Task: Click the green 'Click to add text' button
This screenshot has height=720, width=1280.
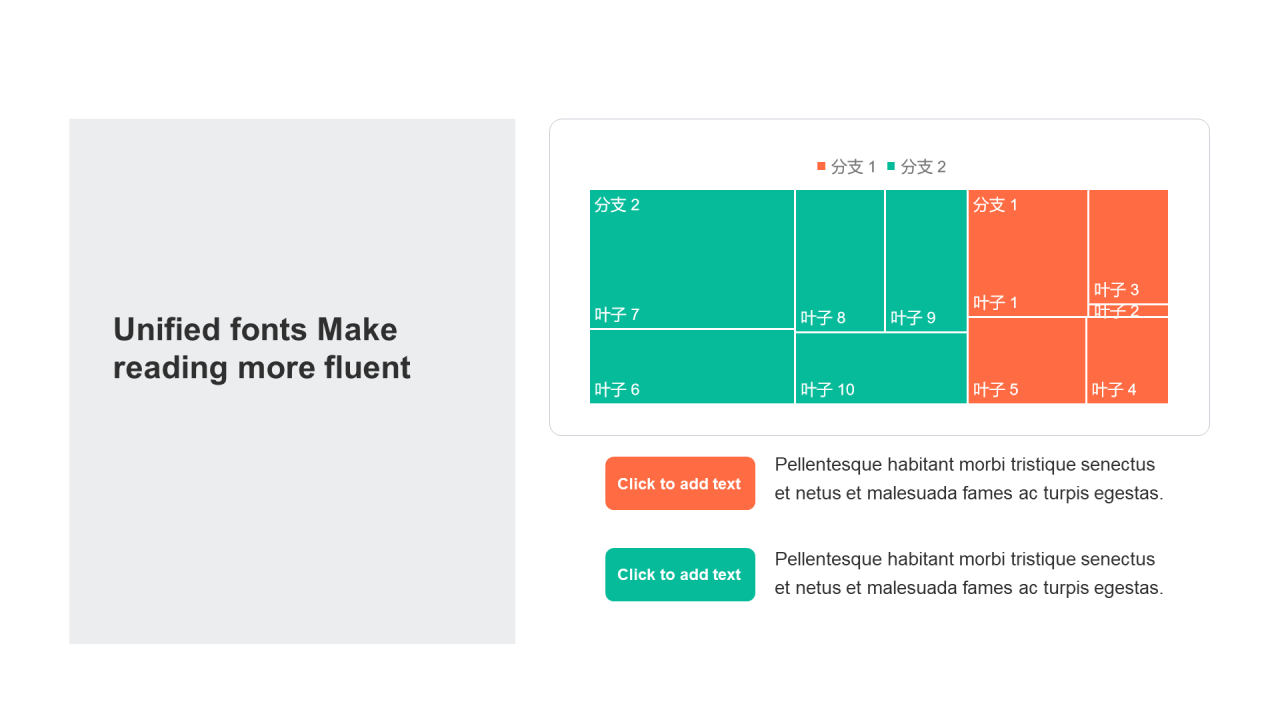Action: (680, 575)
